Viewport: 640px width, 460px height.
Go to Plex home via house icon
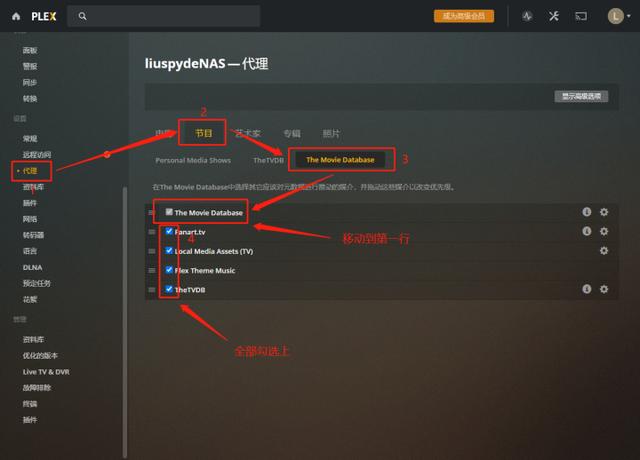coord(16,16)
